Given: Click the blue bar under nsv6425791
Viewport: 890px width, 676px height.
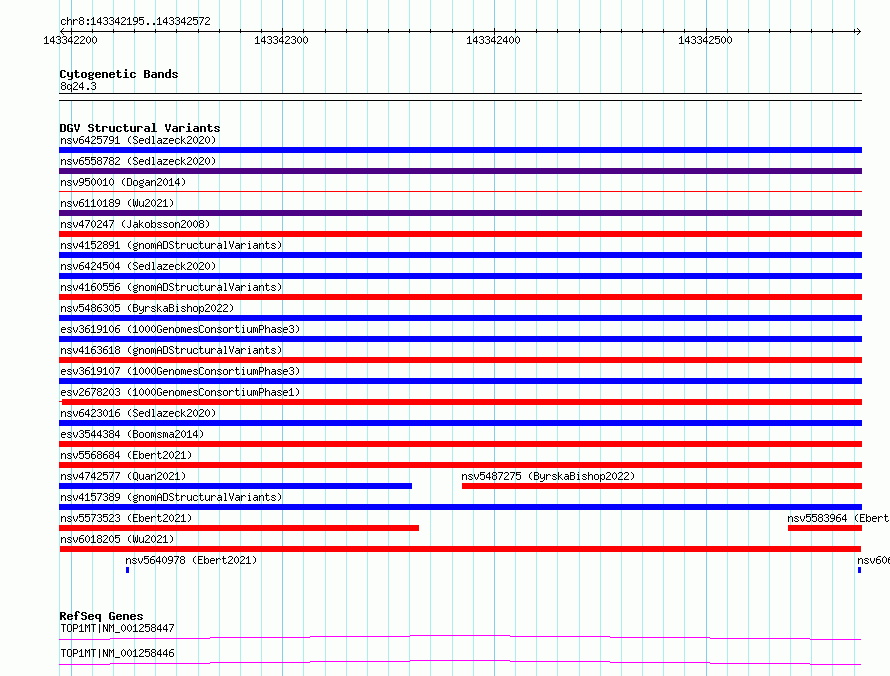Looking at the screenshot, I should coord(460,150).
